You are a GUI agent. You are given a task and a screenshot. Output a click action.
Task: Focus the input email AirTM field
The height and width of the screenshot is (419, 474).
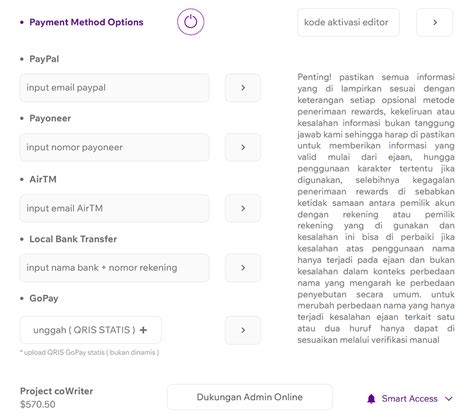click(x=114, y=208)
